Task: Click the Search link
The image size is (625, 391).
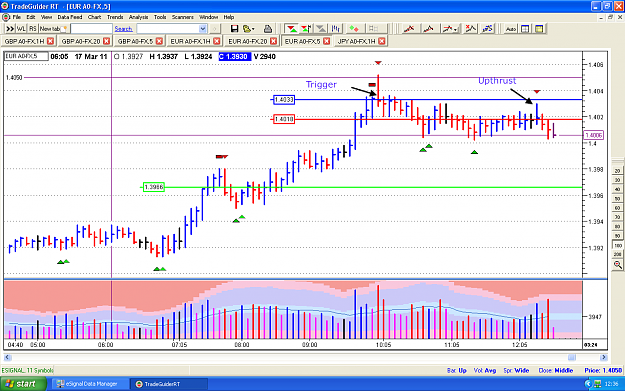Action: (123, 29)
